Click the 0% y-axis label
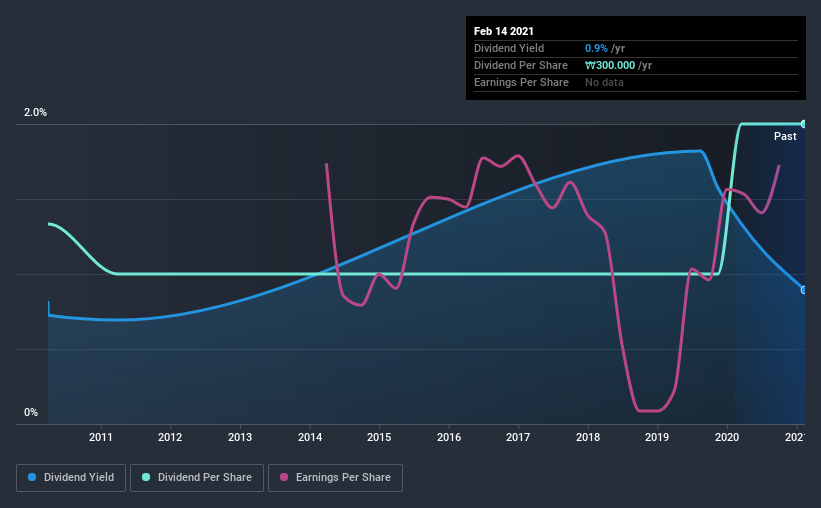Screen dimensions: 821x508 click(x=31, y=413)
